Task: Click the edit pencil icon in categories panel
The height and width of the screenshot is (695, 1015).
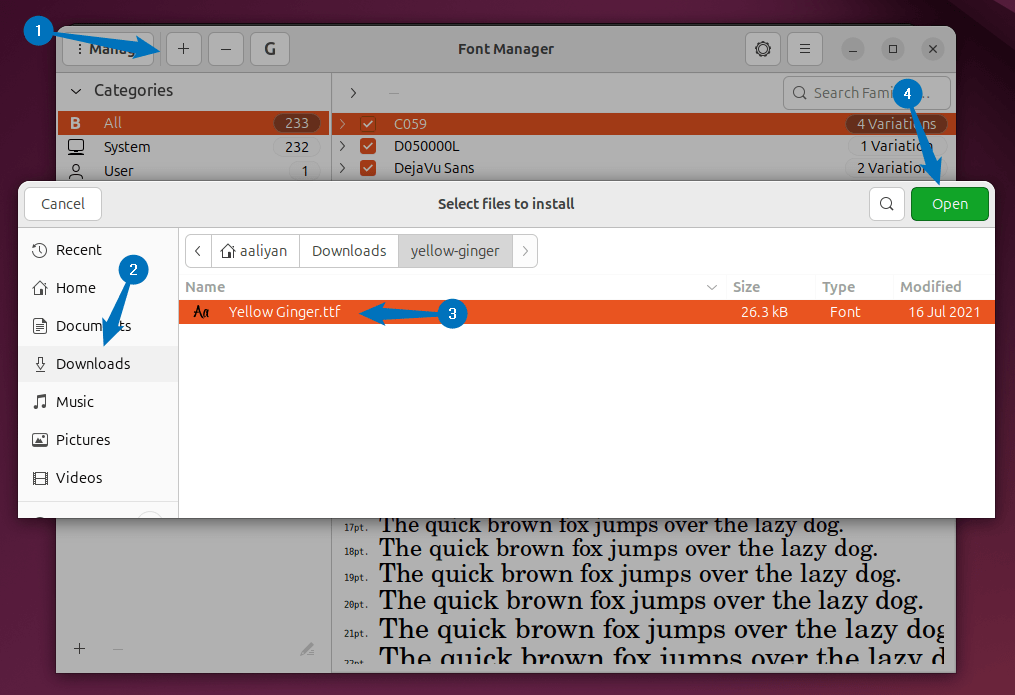Action: [x=306, y=649]
